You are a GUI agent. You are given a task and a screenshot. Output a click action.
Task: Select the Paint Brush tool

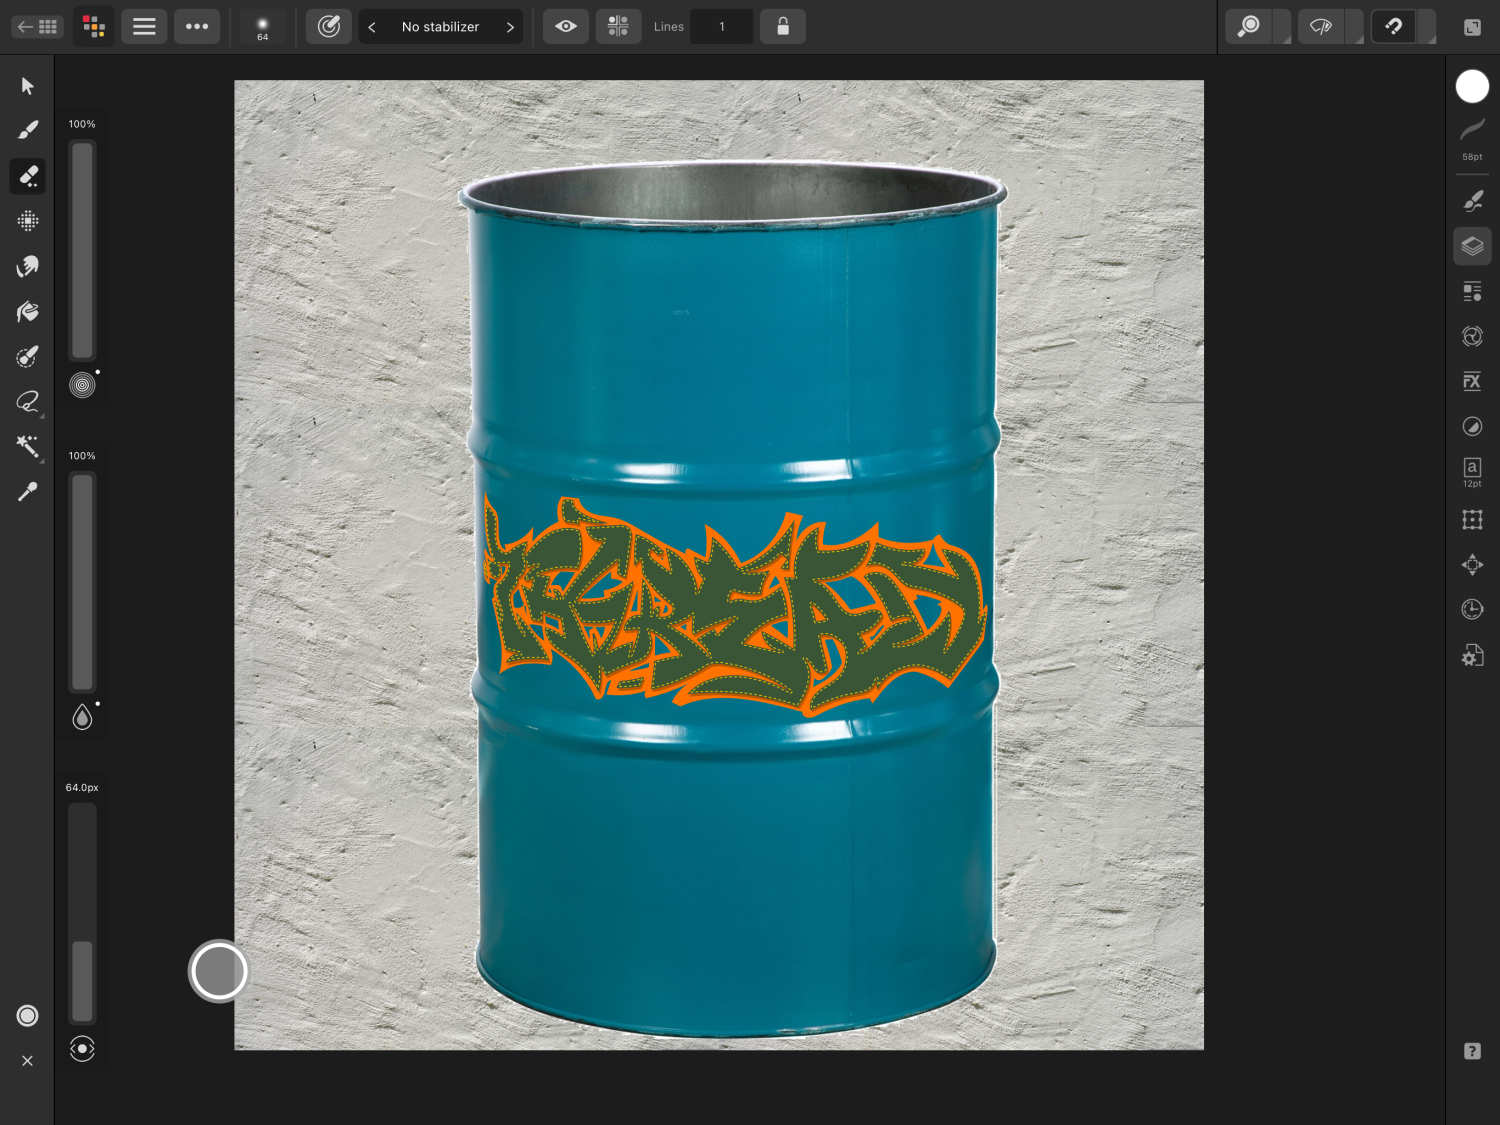coord(27,130)
